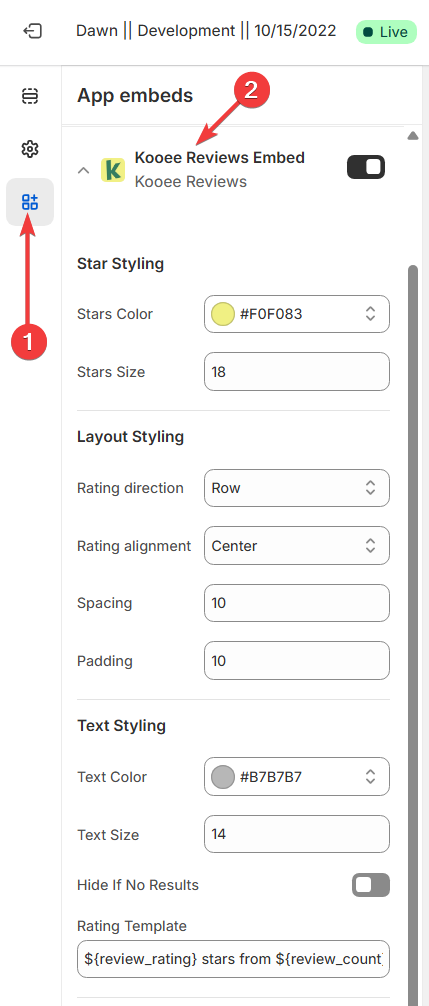
Task: Open theme settings gear icon
Action: (29, 149)
